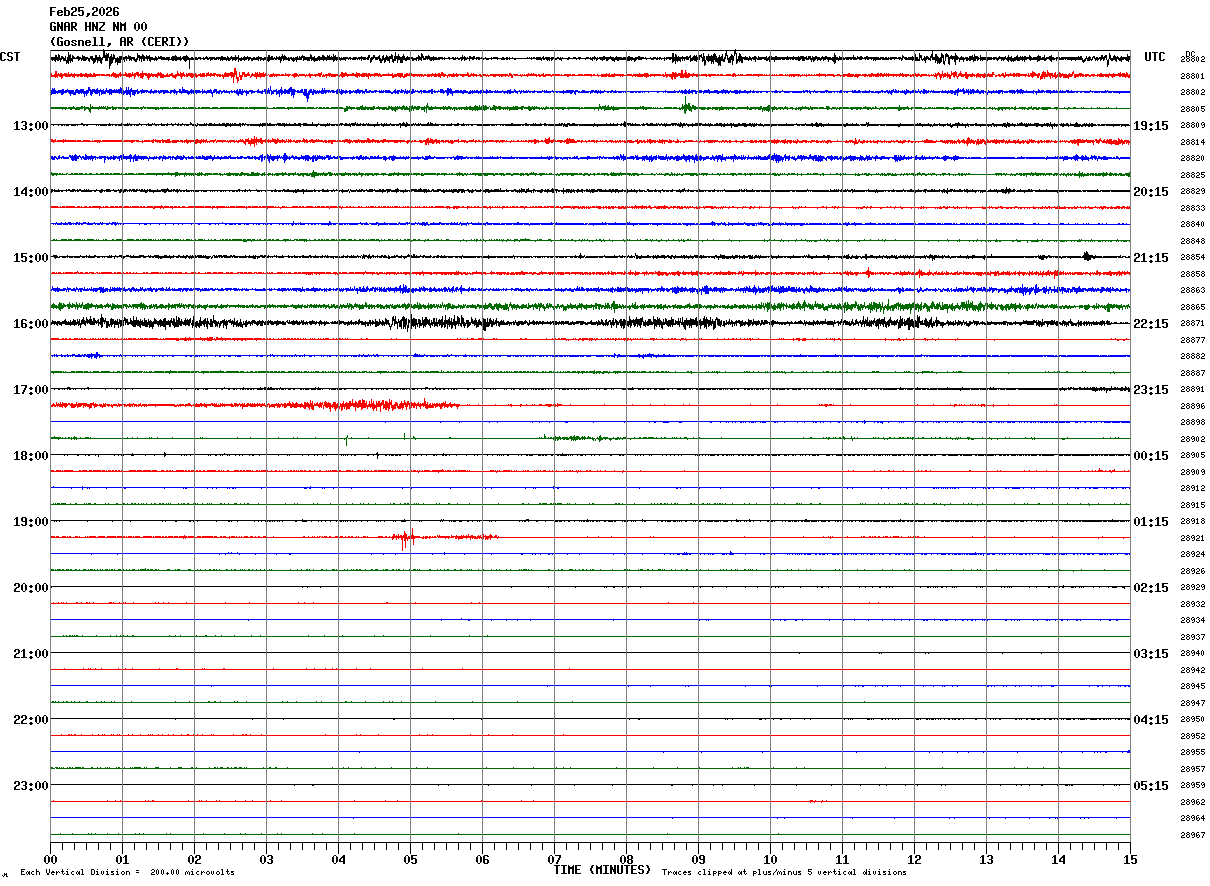
Task: Click the large red spike on the 19:15 trace
Action: click(x=405, y=538)
